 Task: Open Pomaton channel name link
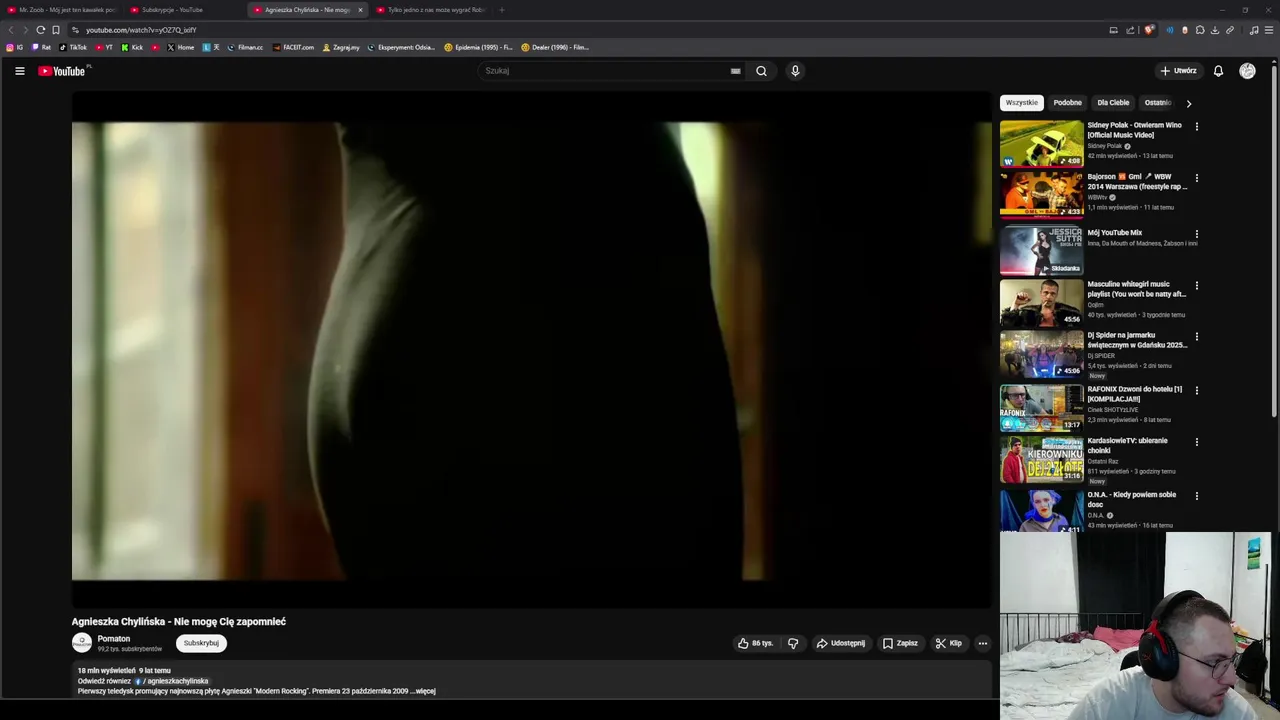click(x=114, y=639)
